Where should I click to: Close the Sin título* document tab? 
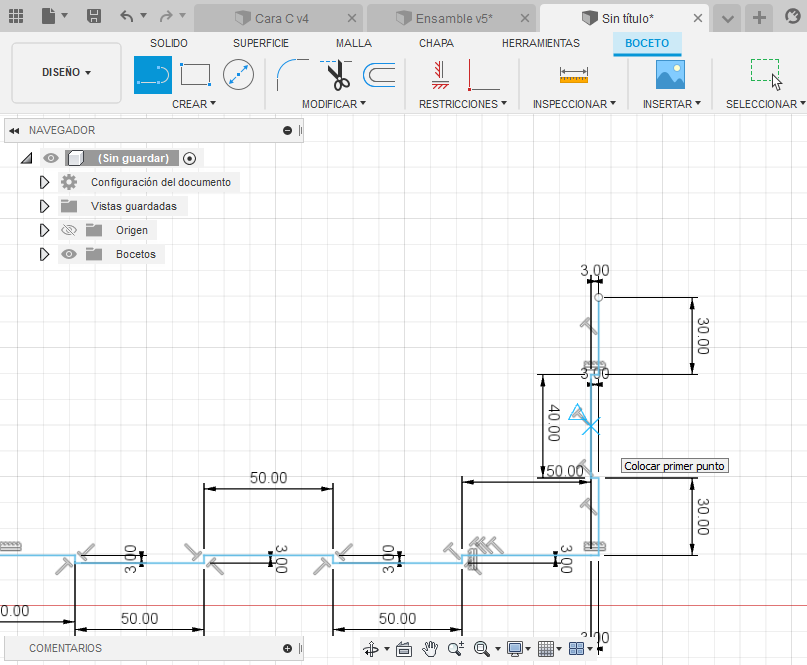pyautogui.click(x=697, y=19)
